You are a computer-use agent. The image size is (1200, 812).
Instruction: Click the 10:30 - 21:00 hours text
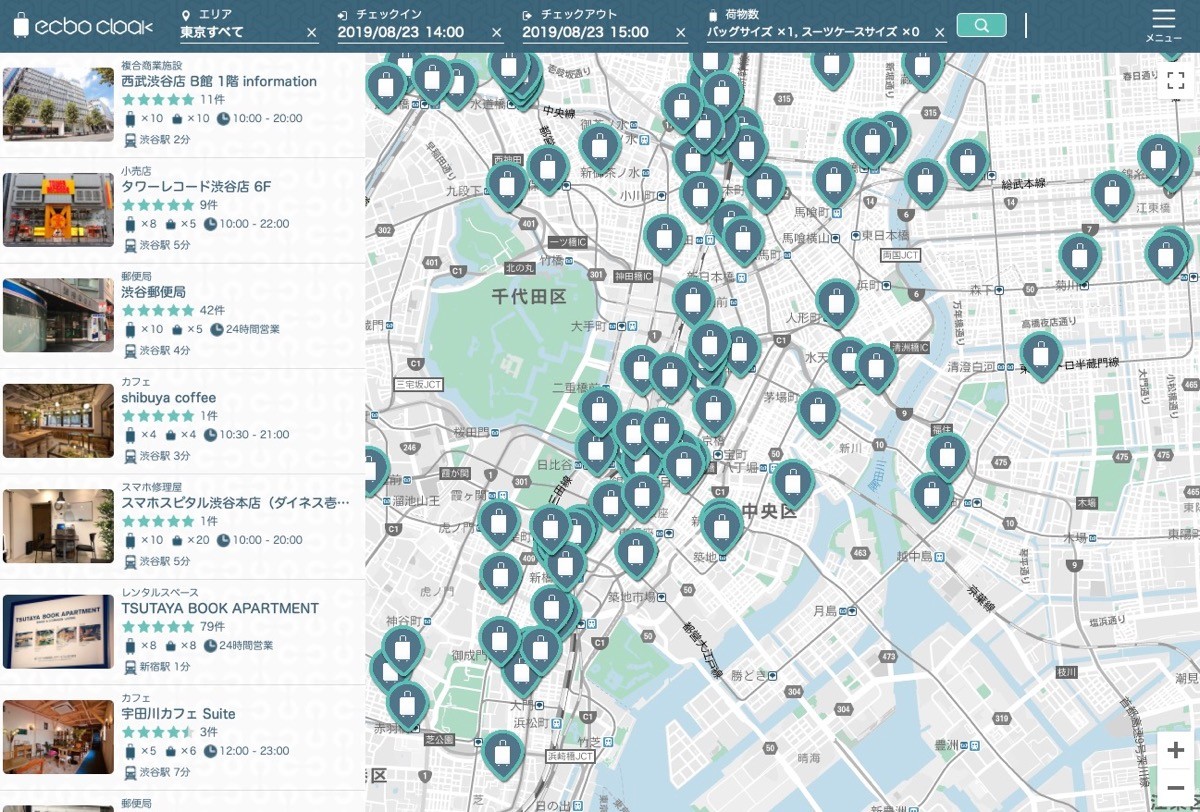[255, 435]
